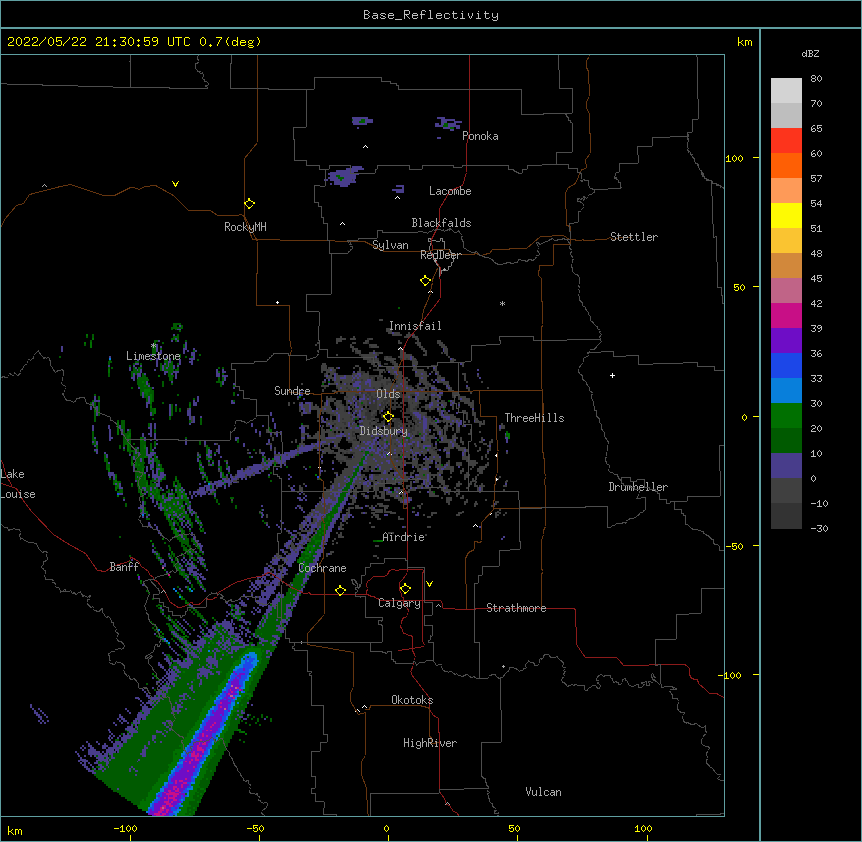862x842 pixels.
Task: Click the Stettler label
Action: tap(634, 237)
